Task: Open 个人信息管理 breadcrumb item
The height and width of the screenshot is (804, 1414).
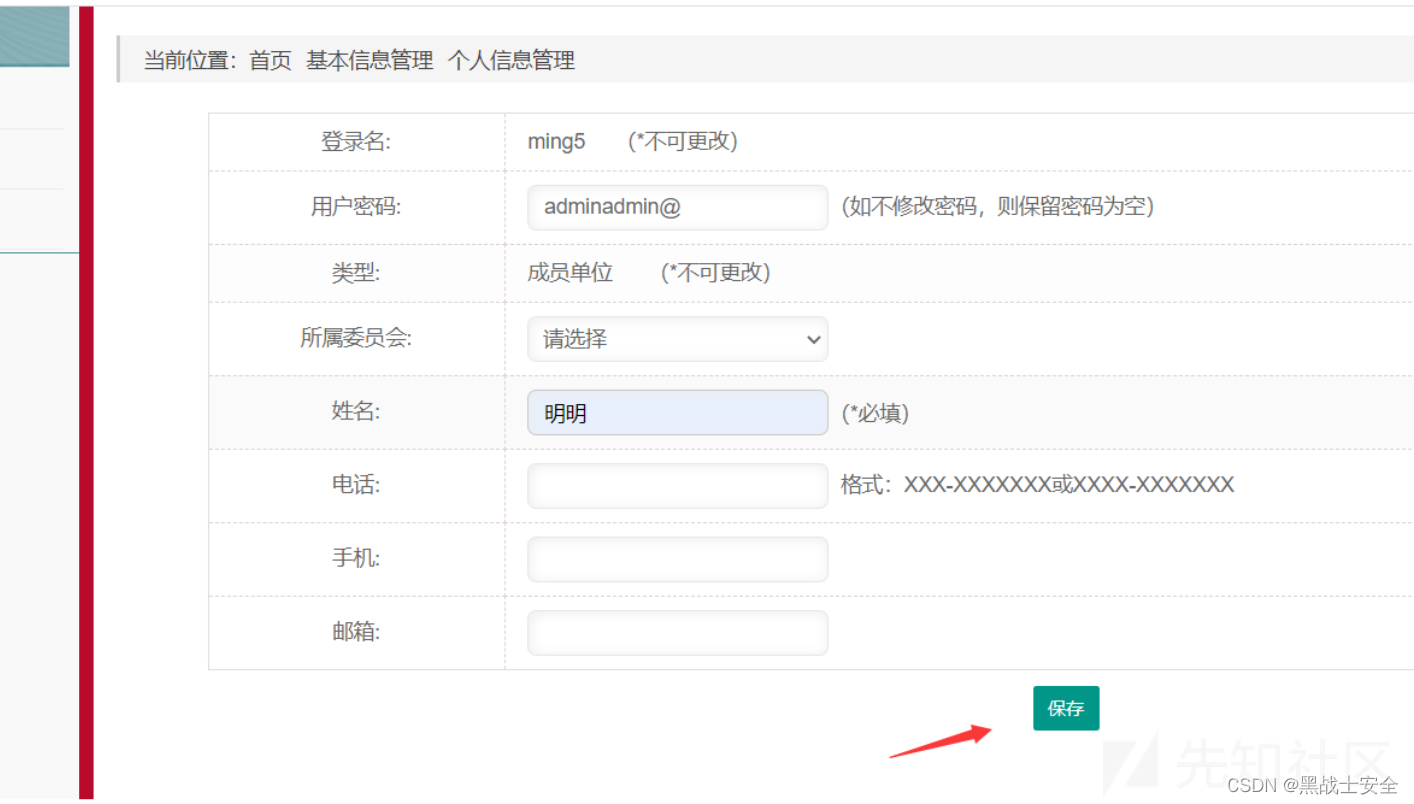Action: coord(511,60)
